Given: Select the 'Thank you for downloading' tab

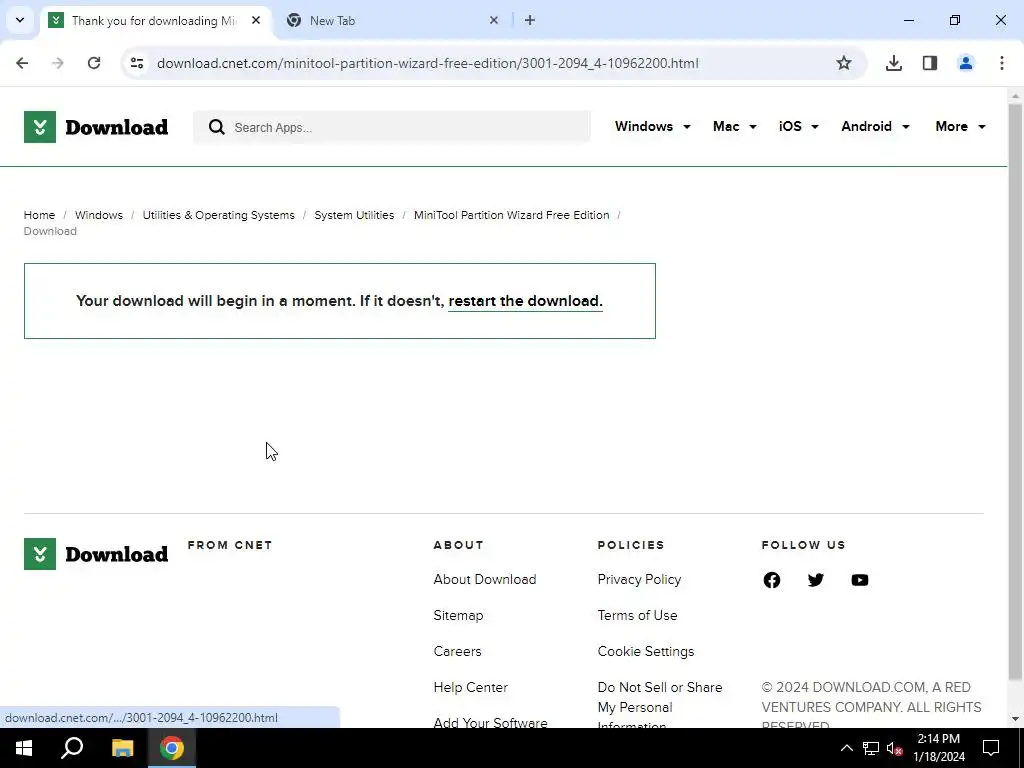Looking at the screenshot, I should (155, 20).
